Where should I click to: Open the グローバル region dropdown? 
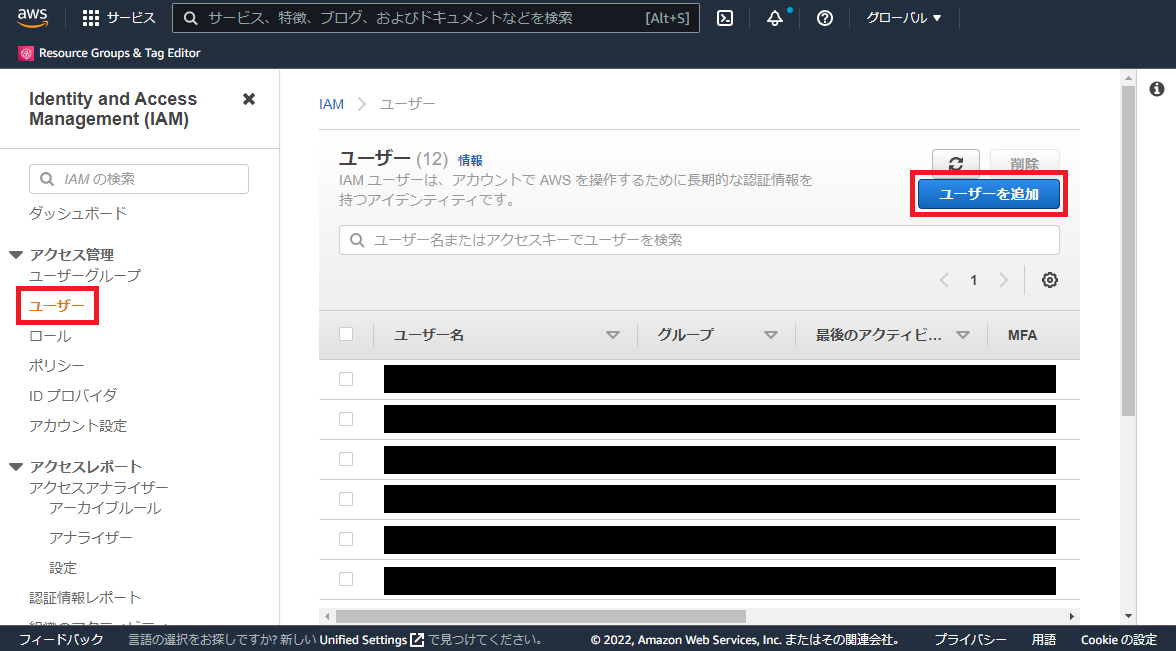[x=903, y=18]
